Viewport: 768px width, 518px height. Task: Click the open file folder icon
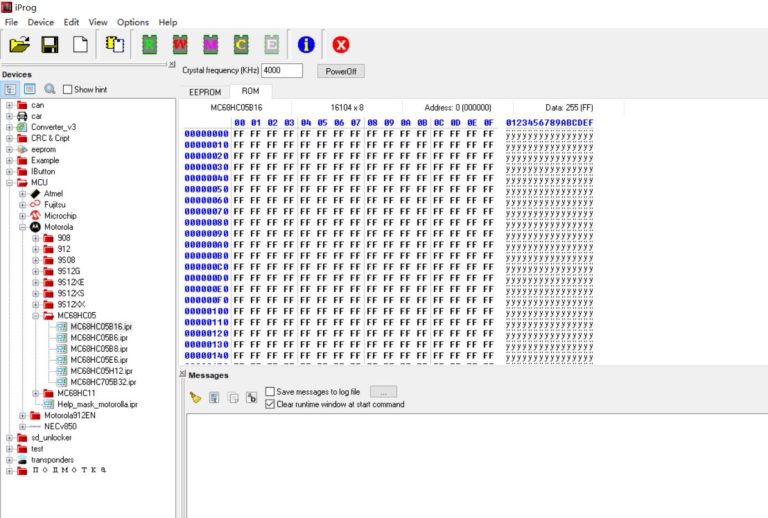point(19,45)
